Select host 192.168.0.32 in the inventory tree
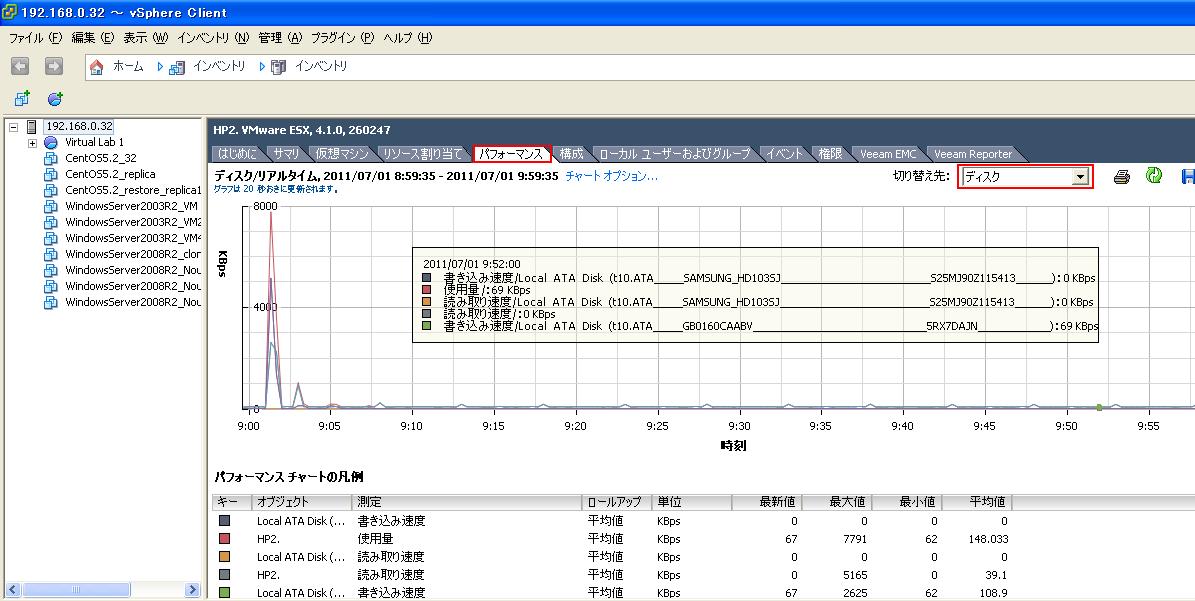The width and height of the screenshot is (1195, 601). [78, 126]
